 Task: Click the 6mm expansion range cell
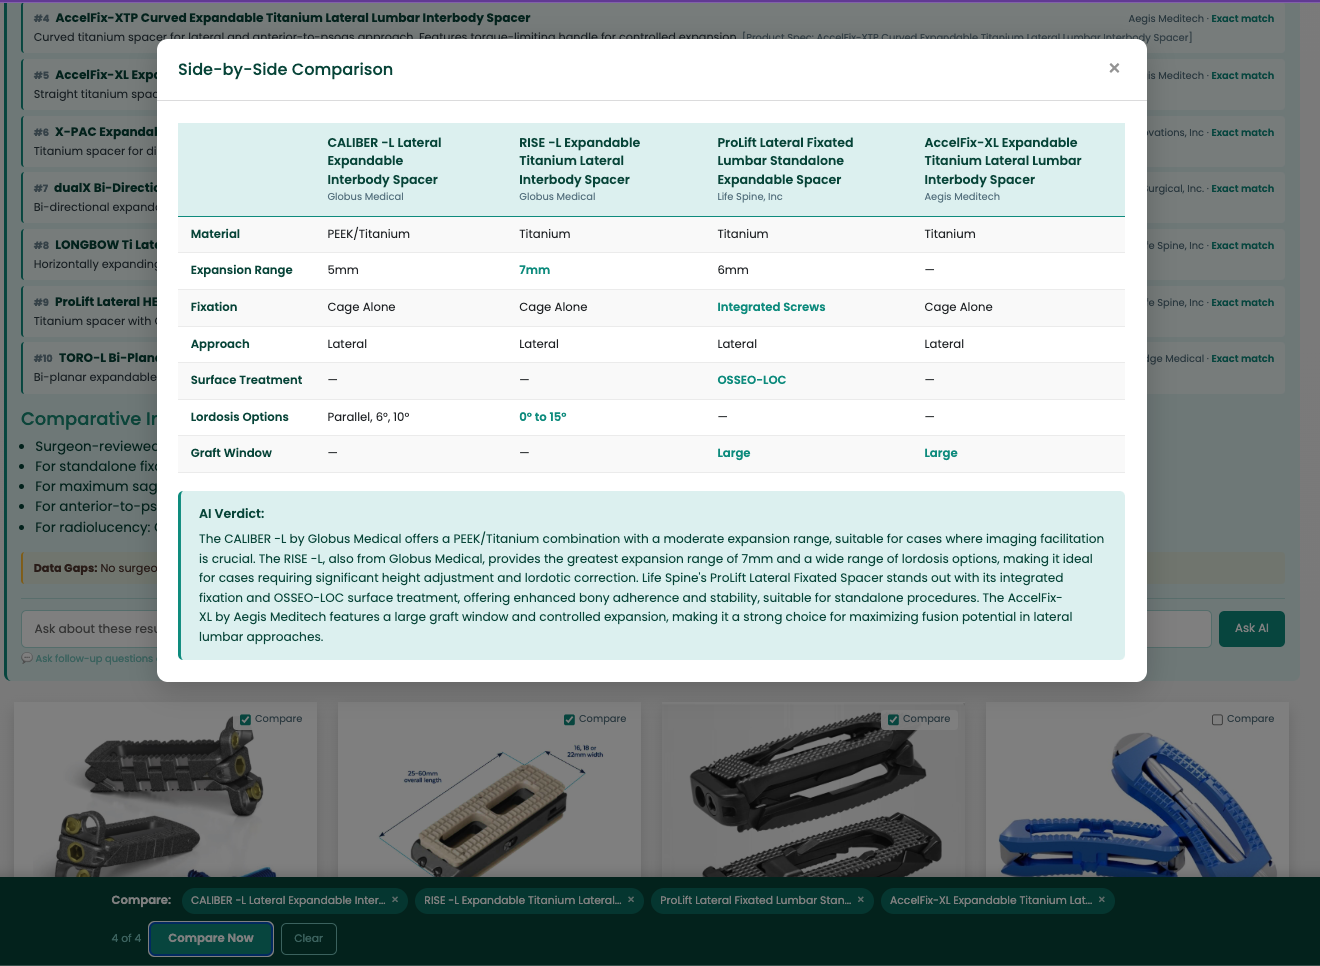pos(732,270)
